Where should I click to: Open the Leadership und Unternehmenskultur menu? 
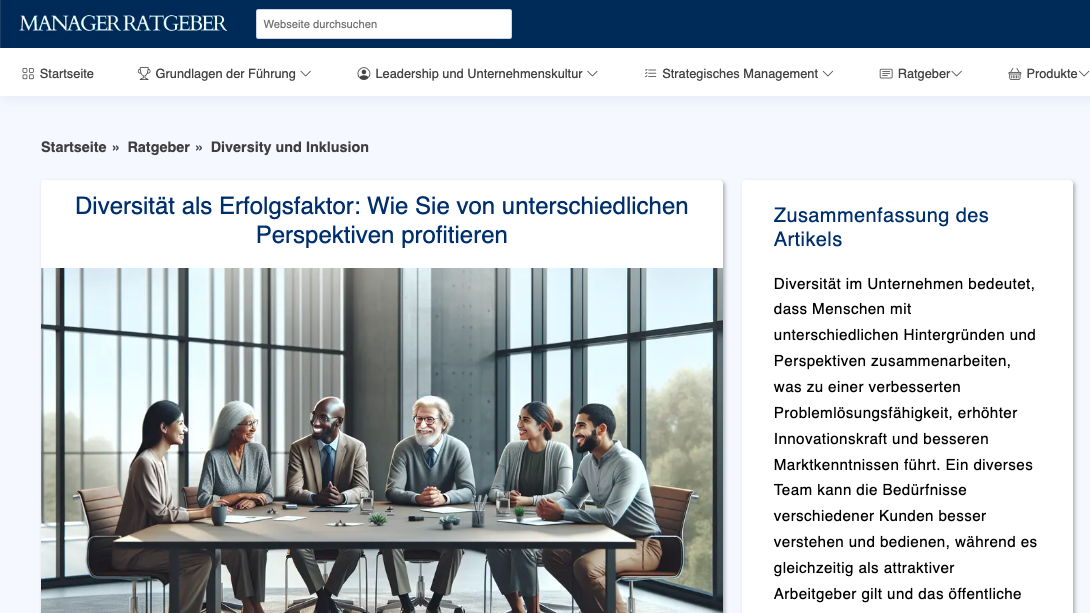click(x=479, y=74)
